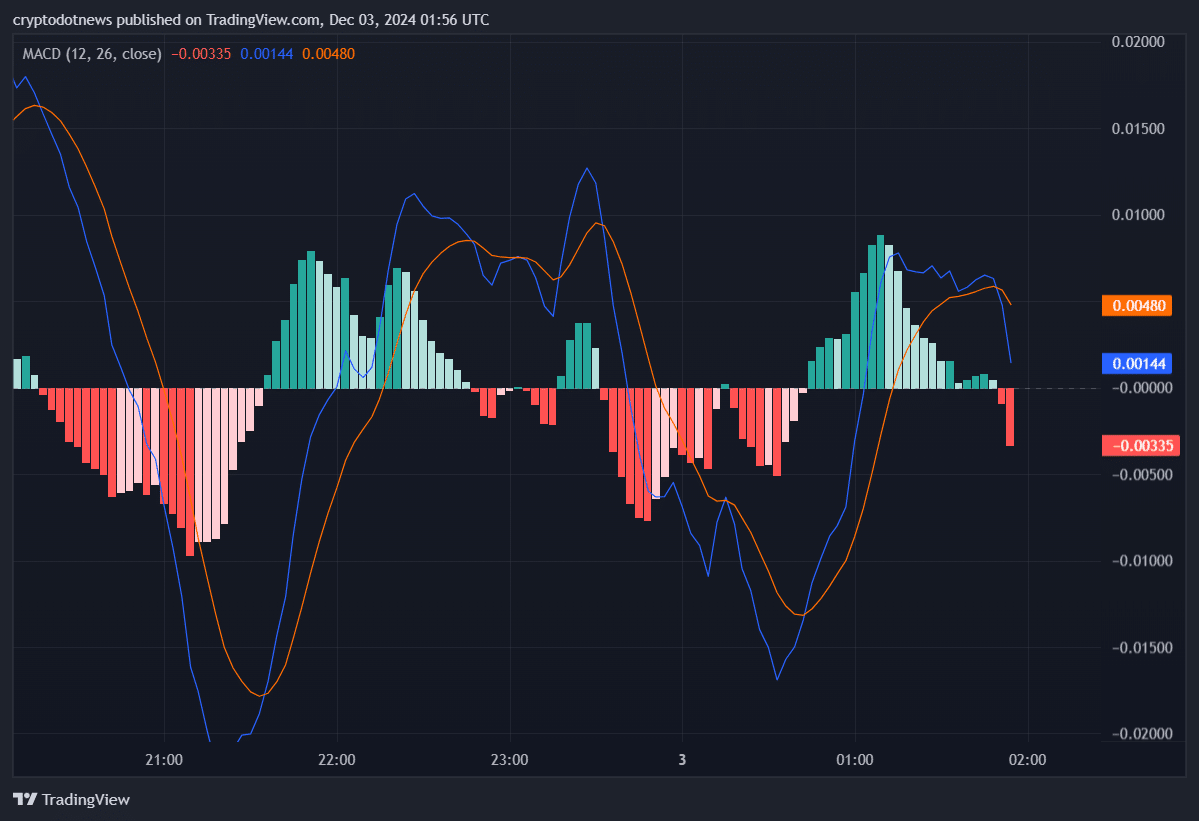Click the -0.01500 scale value

pyautogui.click(x=1142, y=647)
